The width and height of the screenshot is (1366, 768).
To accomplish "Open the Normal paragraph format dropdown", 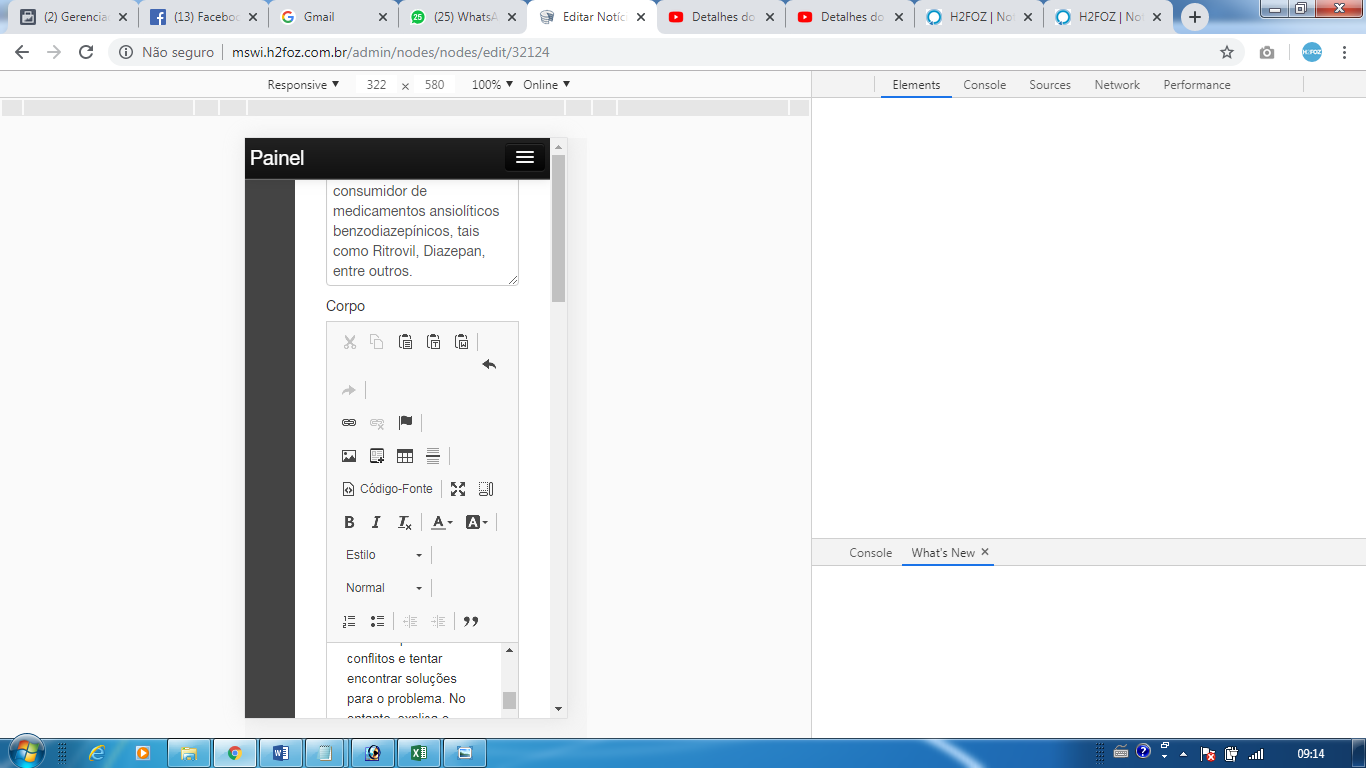I will point(384,588).
